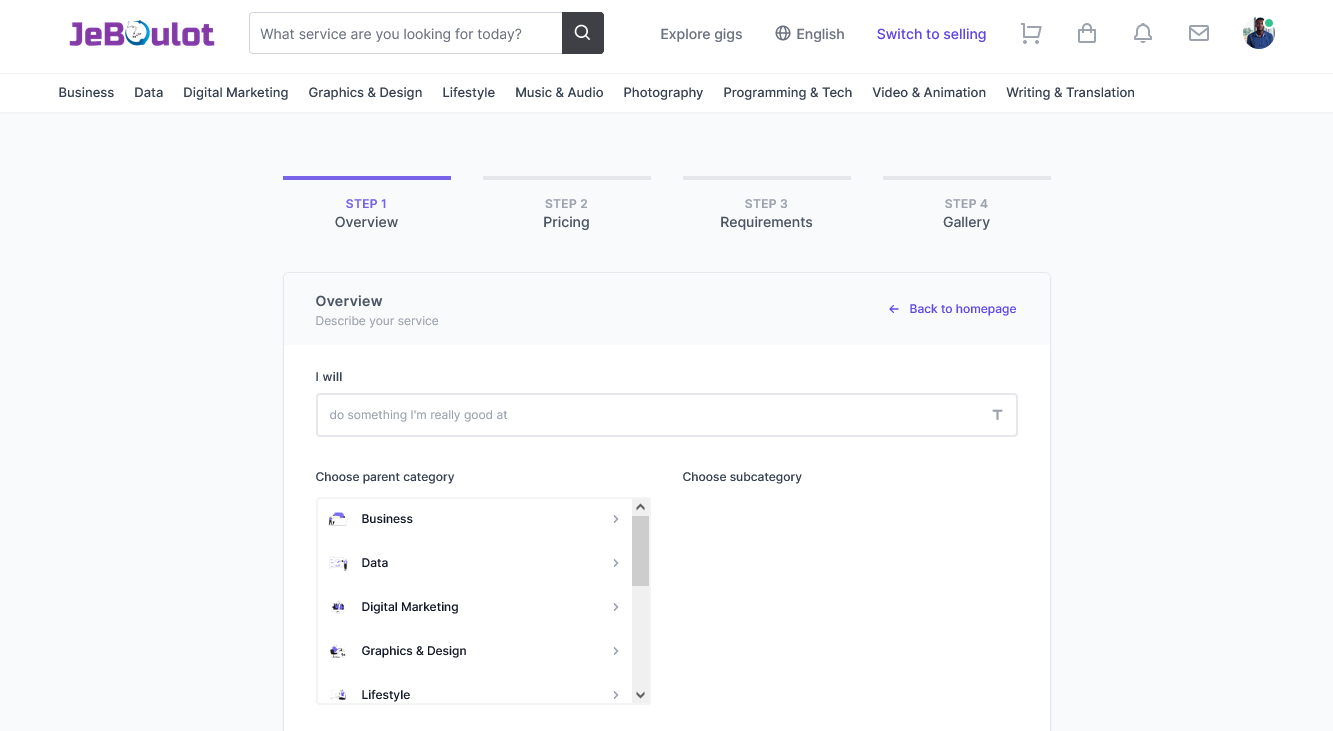The width and height of the screenshot is (1333, 731).
Task: Focus the "I will" gig title field
Action: coord(650,415)
